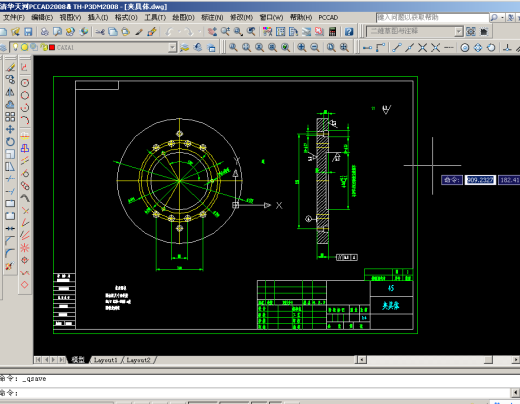The height and width of the screenshot is (404, 520).
Task: Open the QuickCalc calculator
Action: (332, 32)
